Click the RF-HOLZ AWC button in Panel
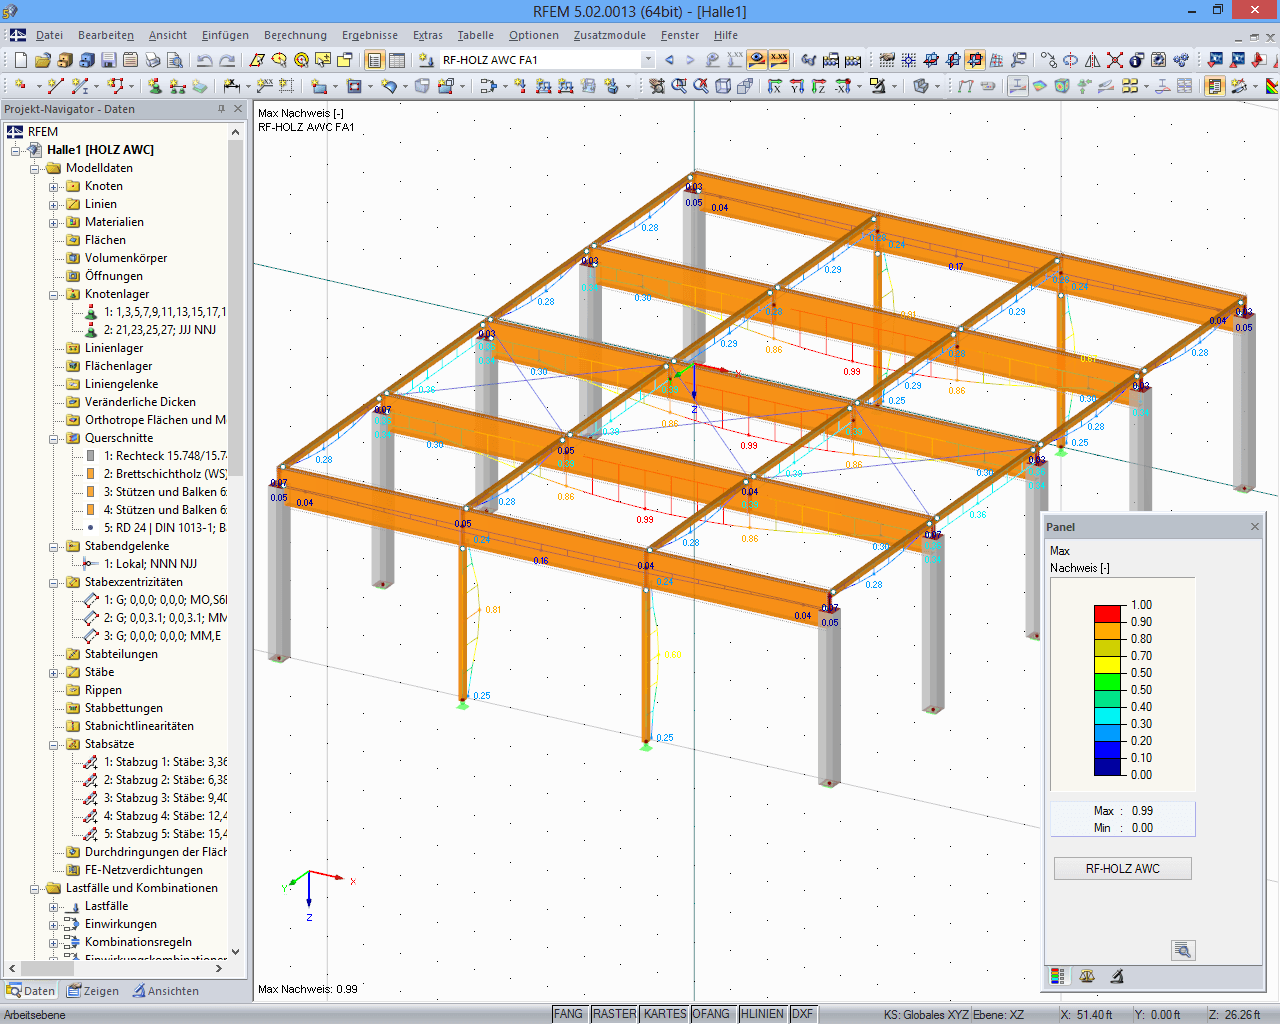 [1122, 868]
